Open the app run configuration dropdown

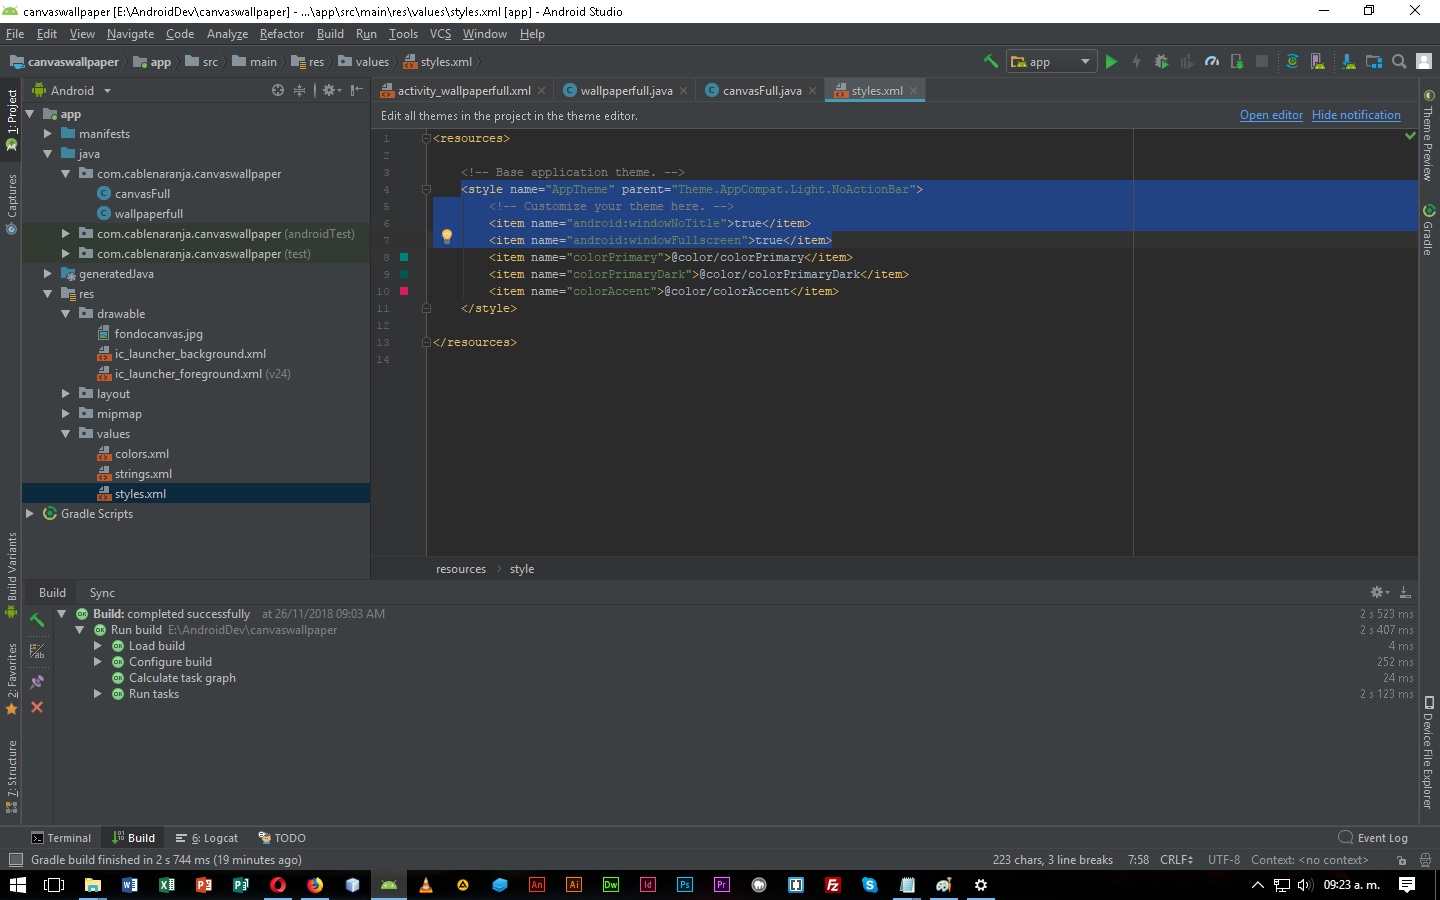[1052, 62]
